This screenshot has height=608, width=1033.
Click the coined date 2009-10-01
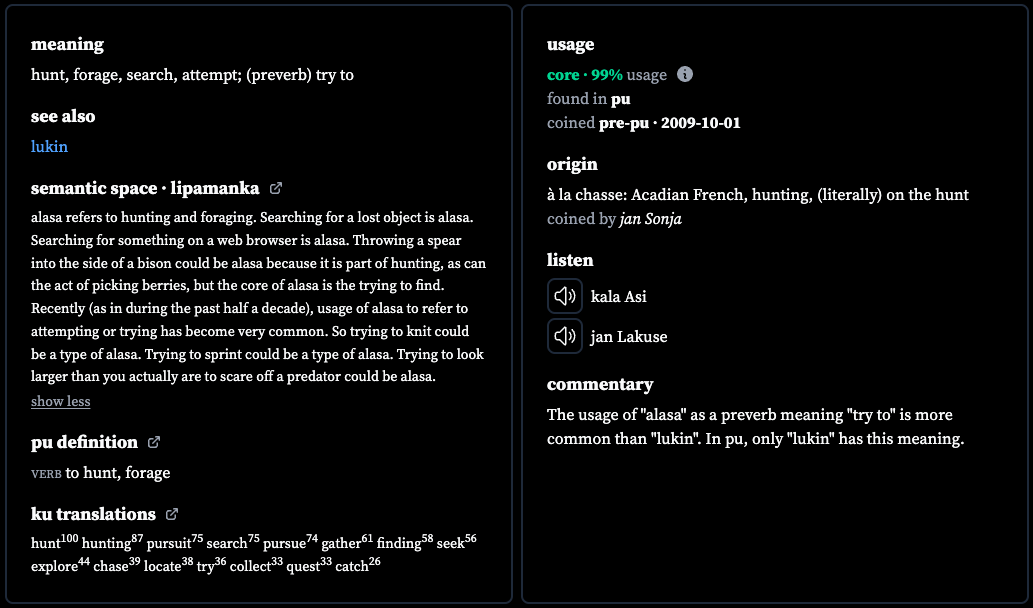pos(700,123)
